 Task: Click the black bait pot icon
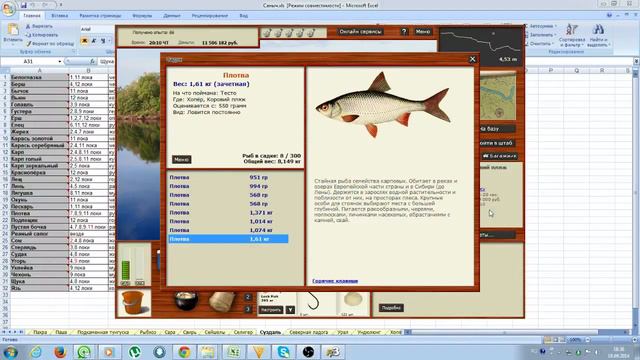point(186,301)
